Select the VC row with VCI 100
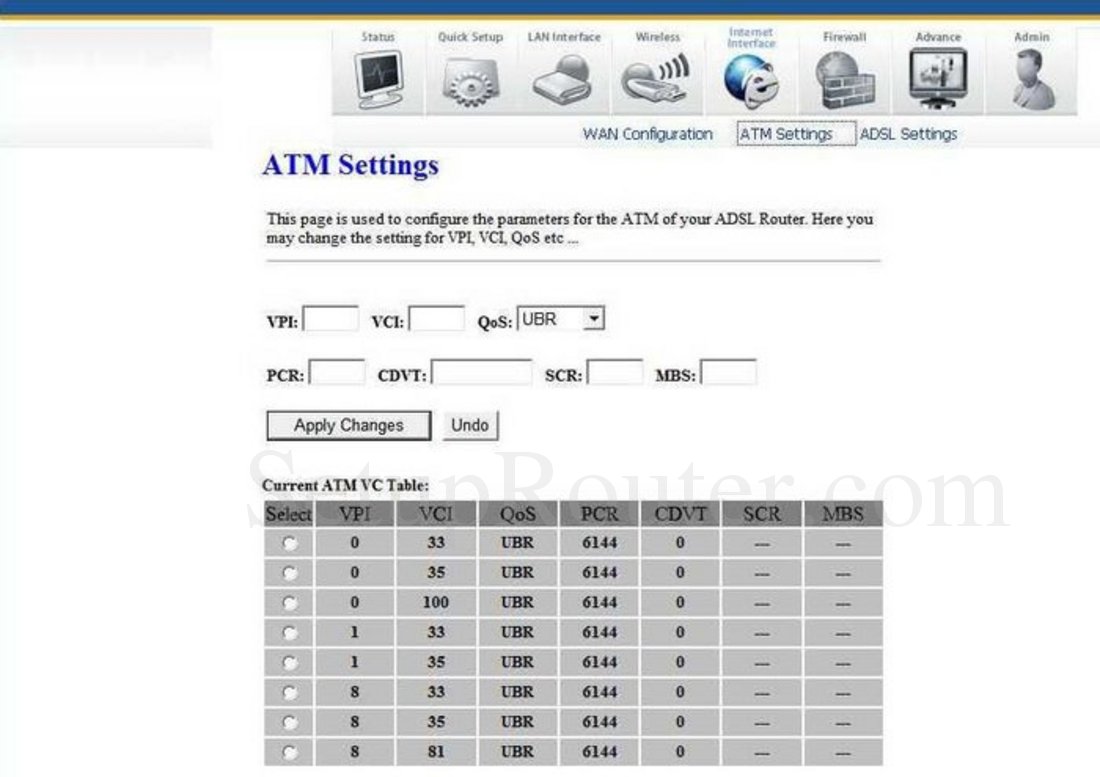Viewport: 1100px width, 777px height. click(289, 602)
